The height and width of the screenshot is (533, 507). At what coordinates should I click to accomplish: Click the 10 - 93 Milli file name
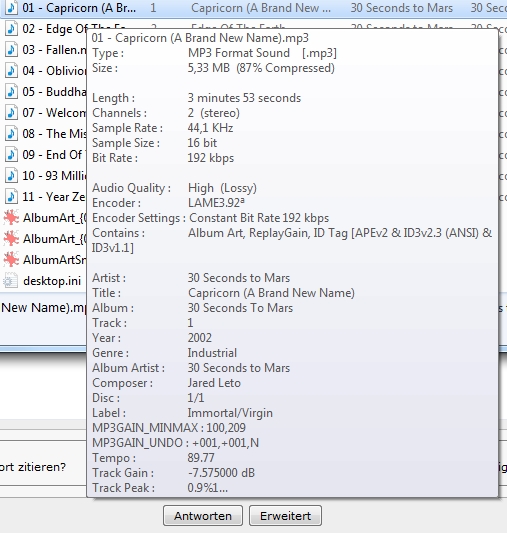(x=54, y=176)
